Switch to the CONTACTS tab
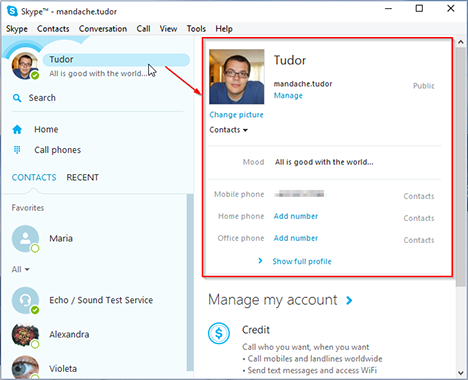468x380 pixels. coord(34,177)
